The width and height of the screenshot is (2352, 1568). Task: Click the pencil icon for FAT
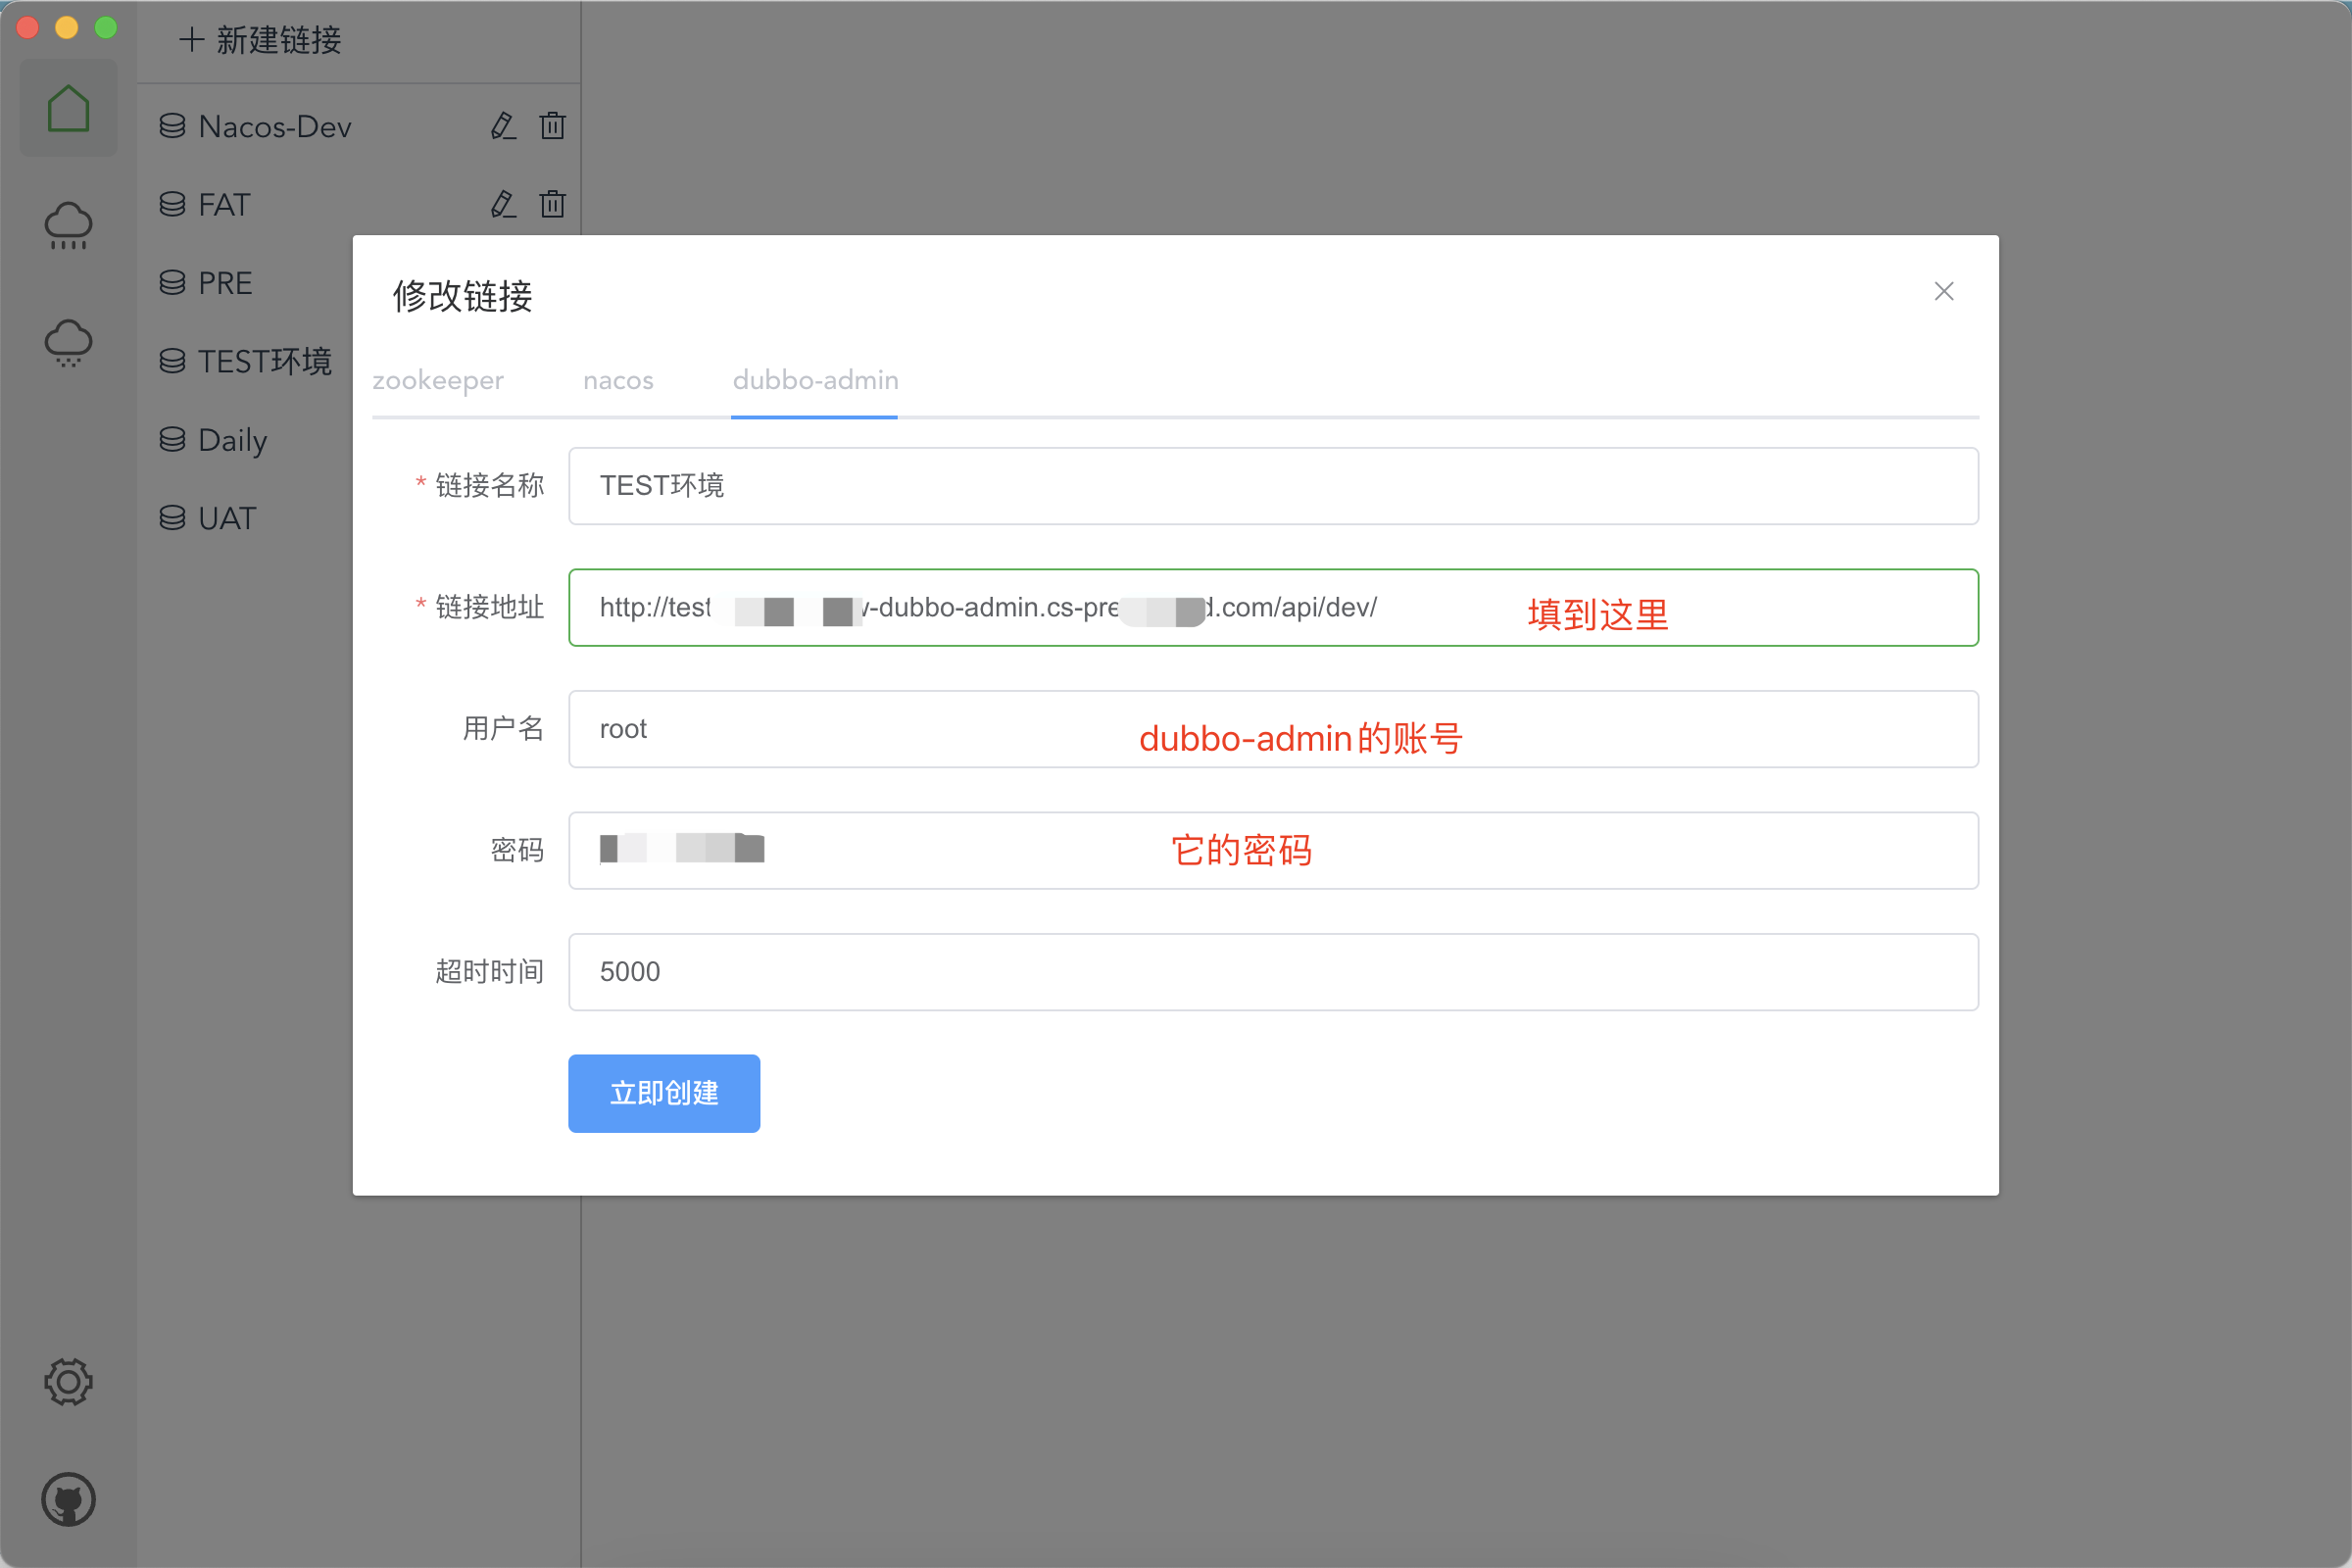[503, 204]
